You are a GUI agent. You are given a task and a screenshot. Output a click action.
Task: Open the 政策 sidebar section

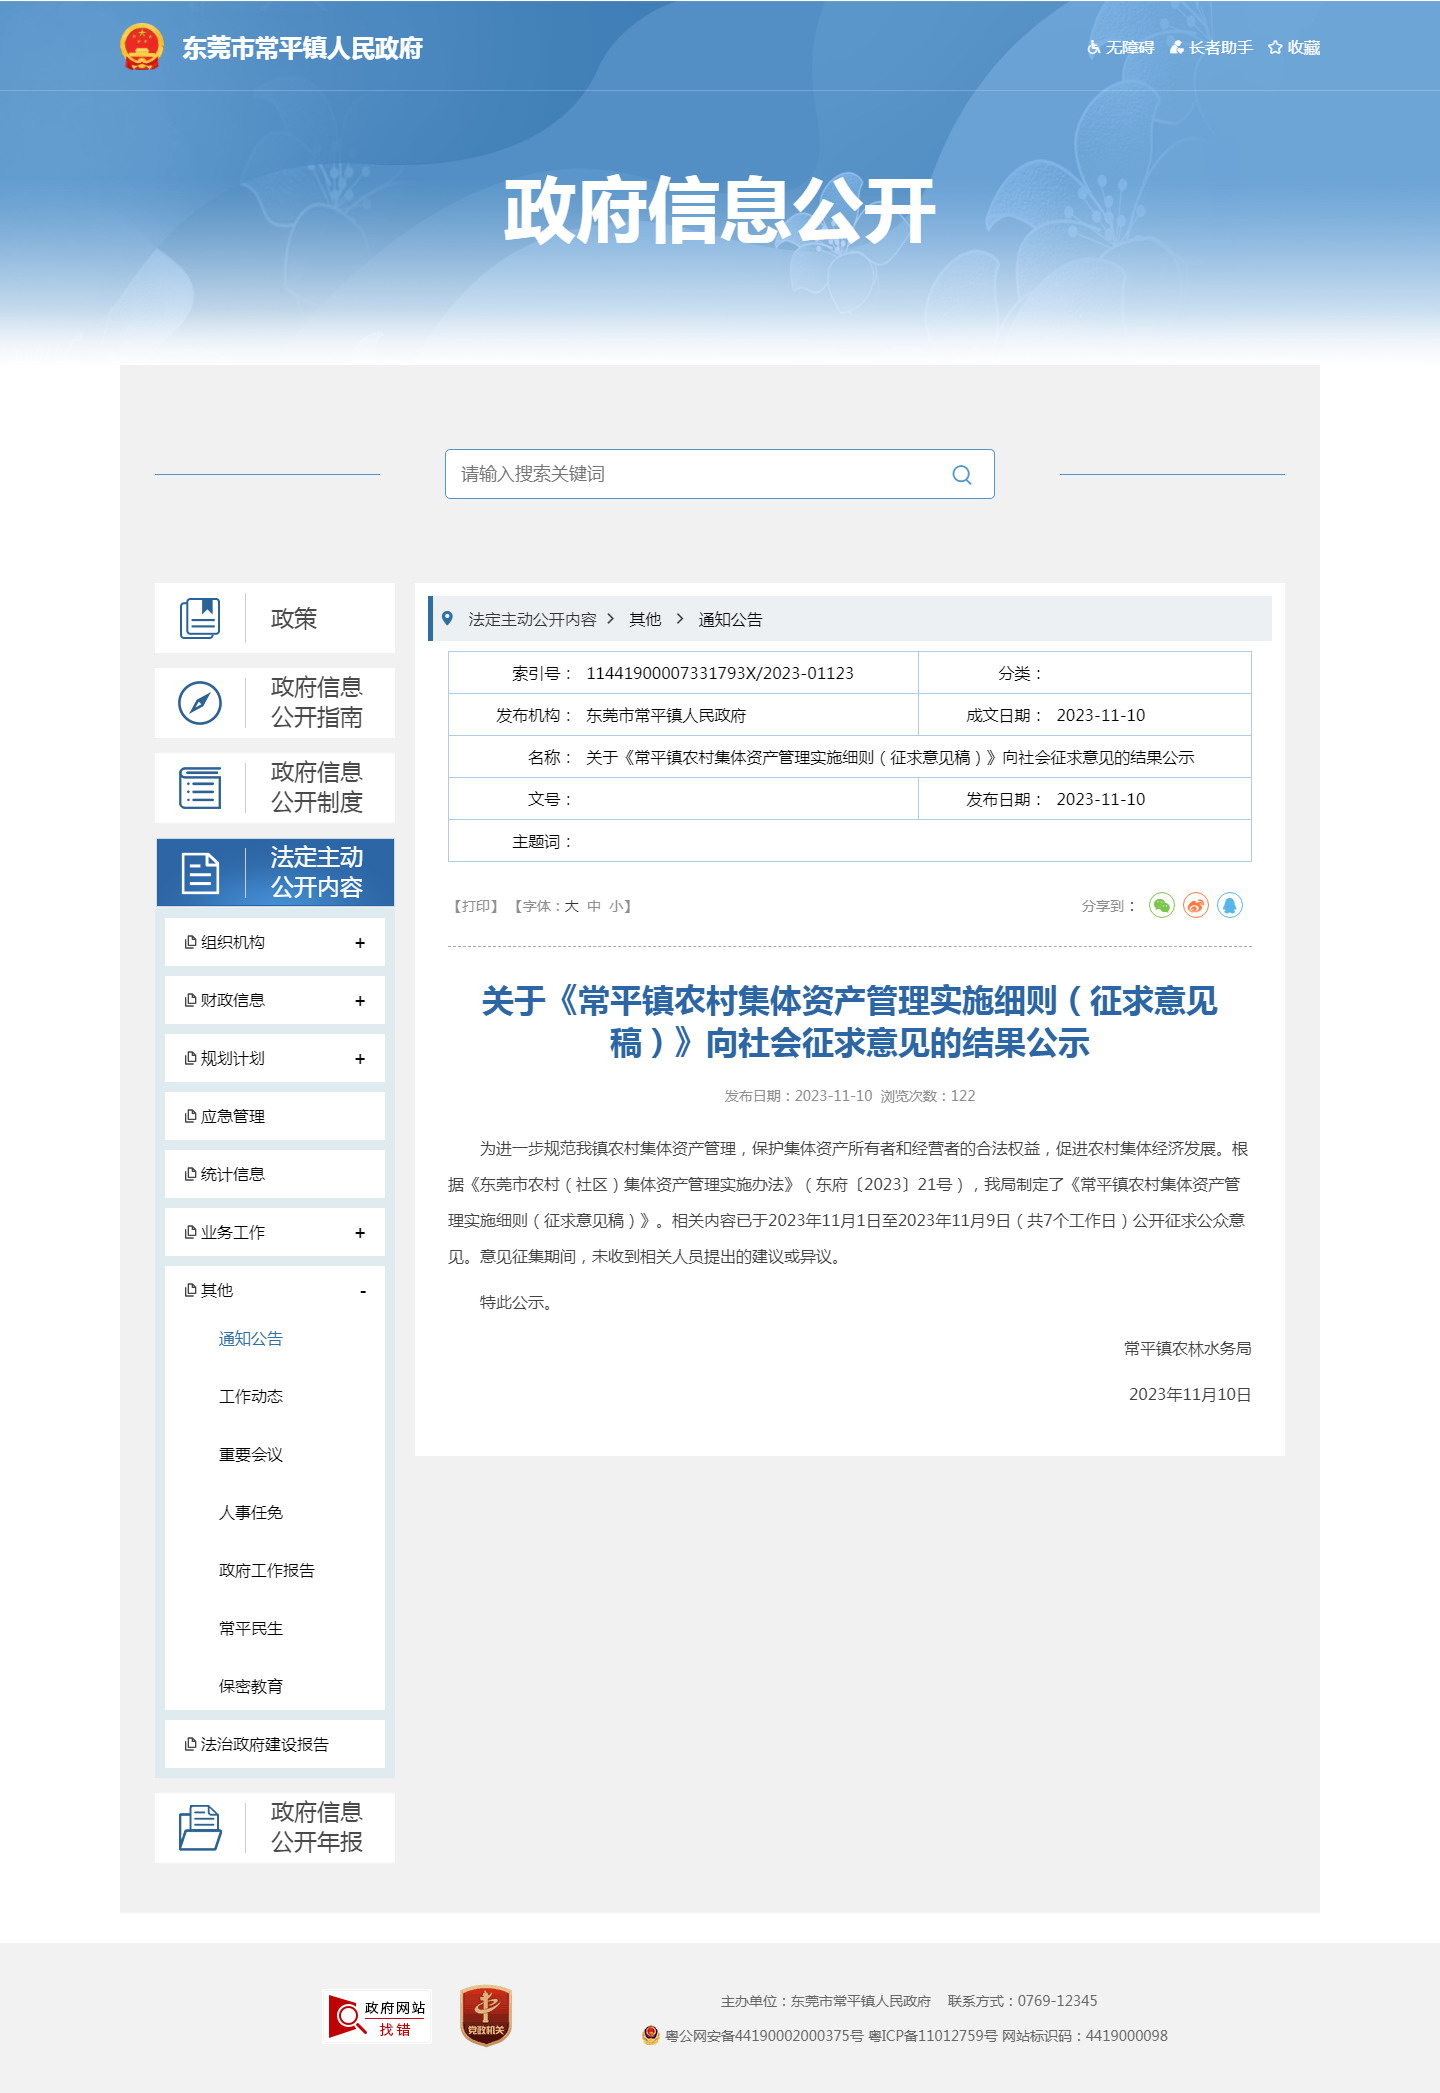(x=275, y=618)
